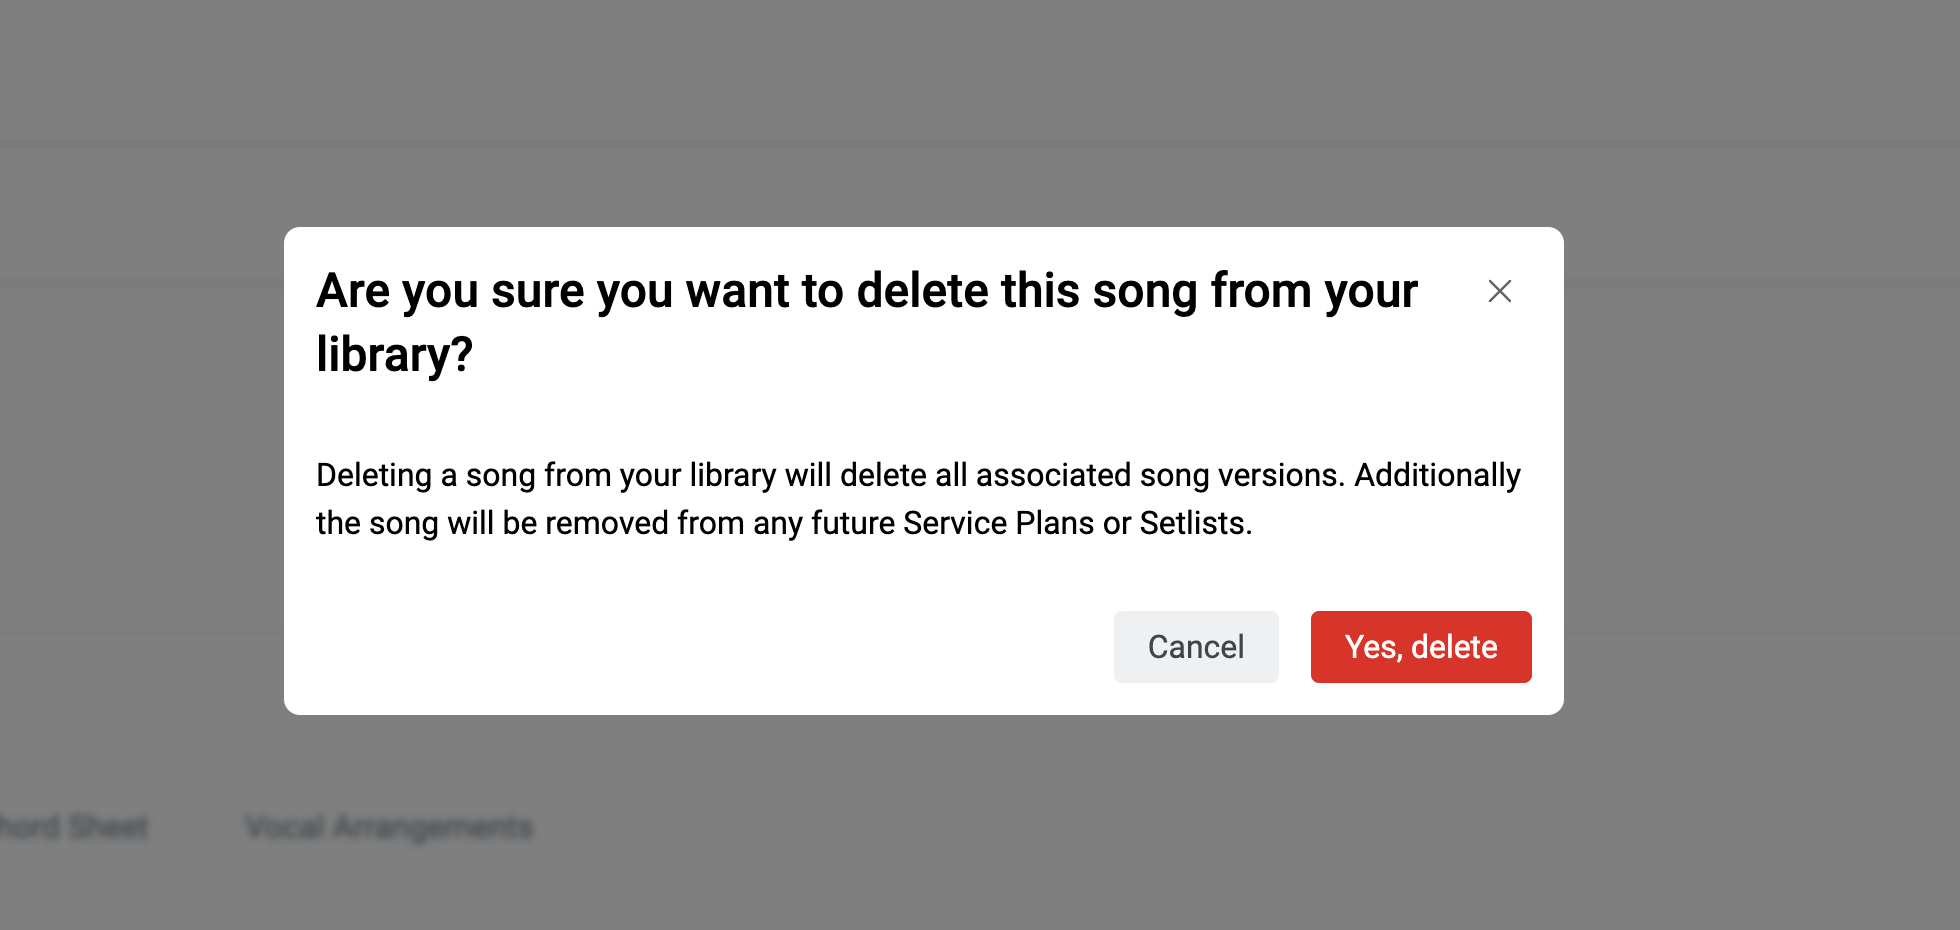1960x930 pixels.
Task: Click the dialog heading about deleting song
Action: pyautogui.click(x=867, y=322)
